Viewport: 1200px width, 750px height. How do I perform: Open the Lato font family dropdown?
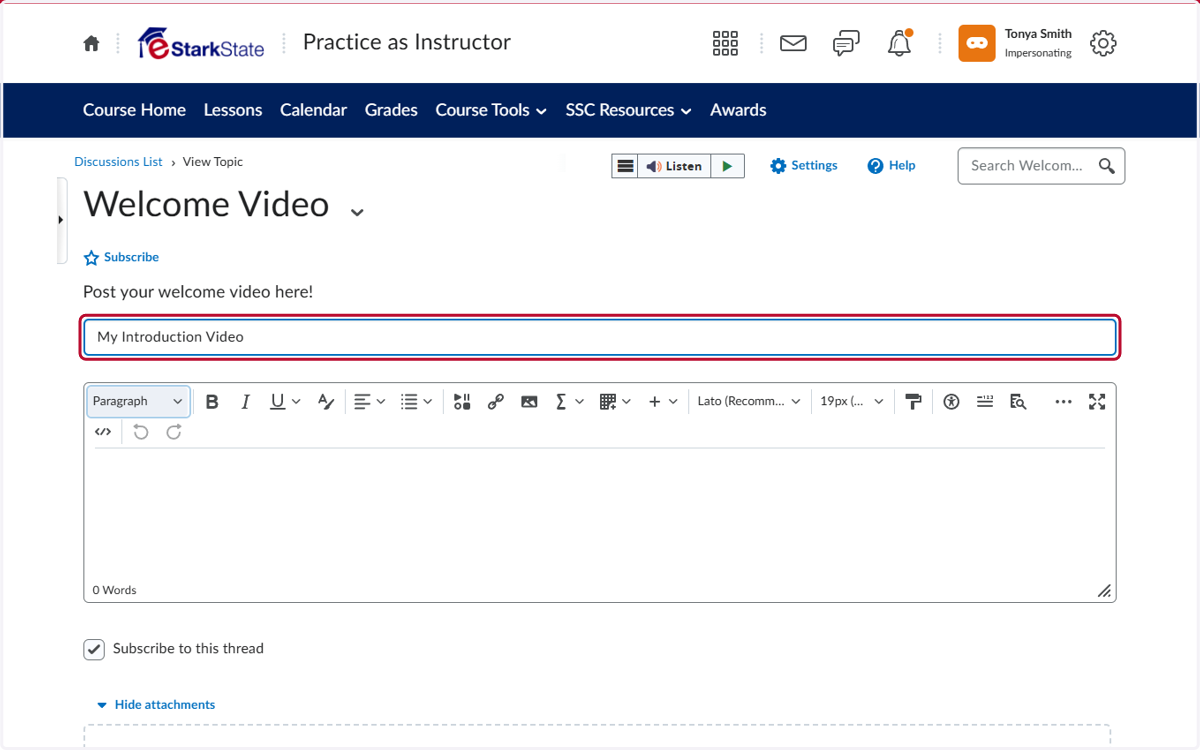click(x=749, y=401)
